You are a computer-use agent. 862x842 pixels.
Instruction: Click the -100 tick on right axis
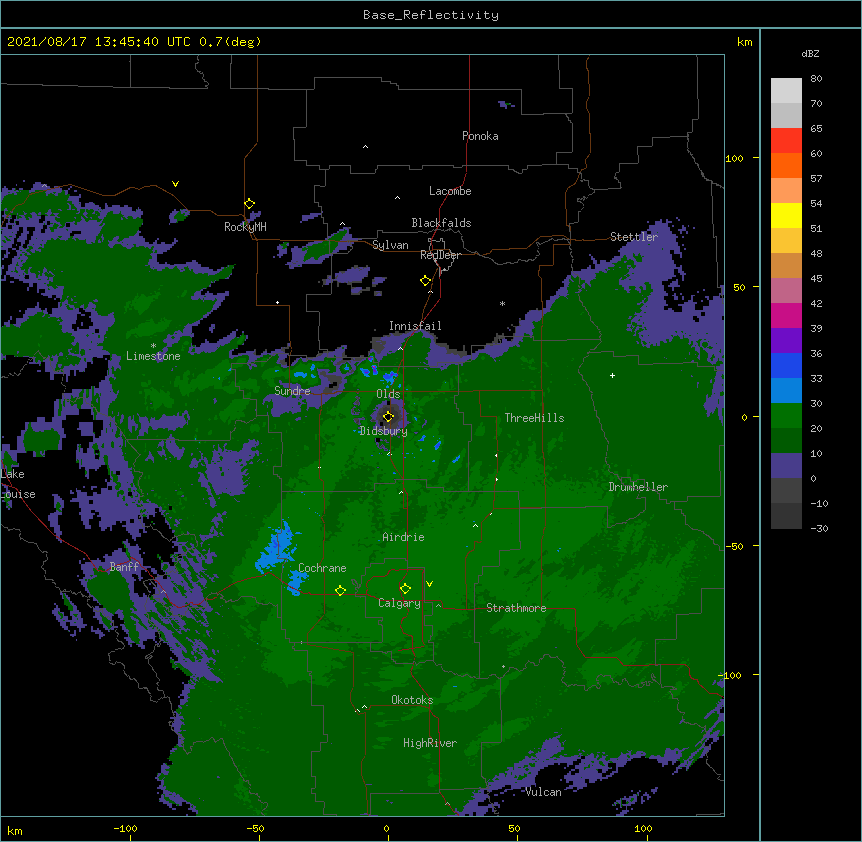(731, 675)
